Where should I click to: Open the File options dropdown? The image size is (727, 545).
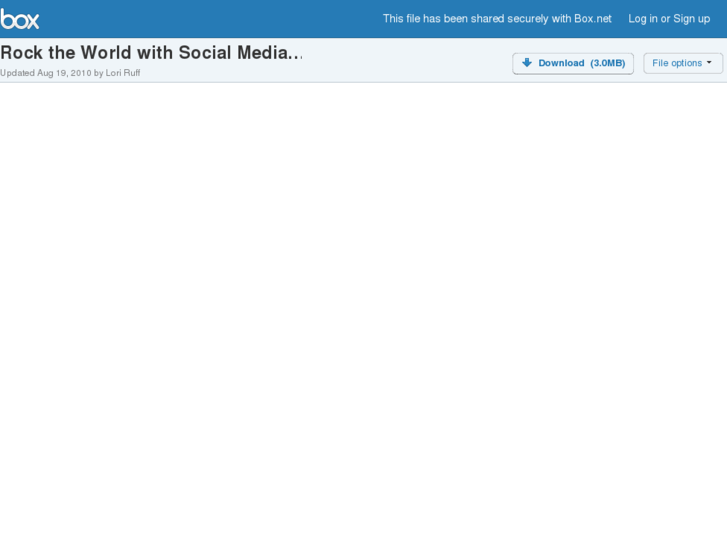(682, 63)
